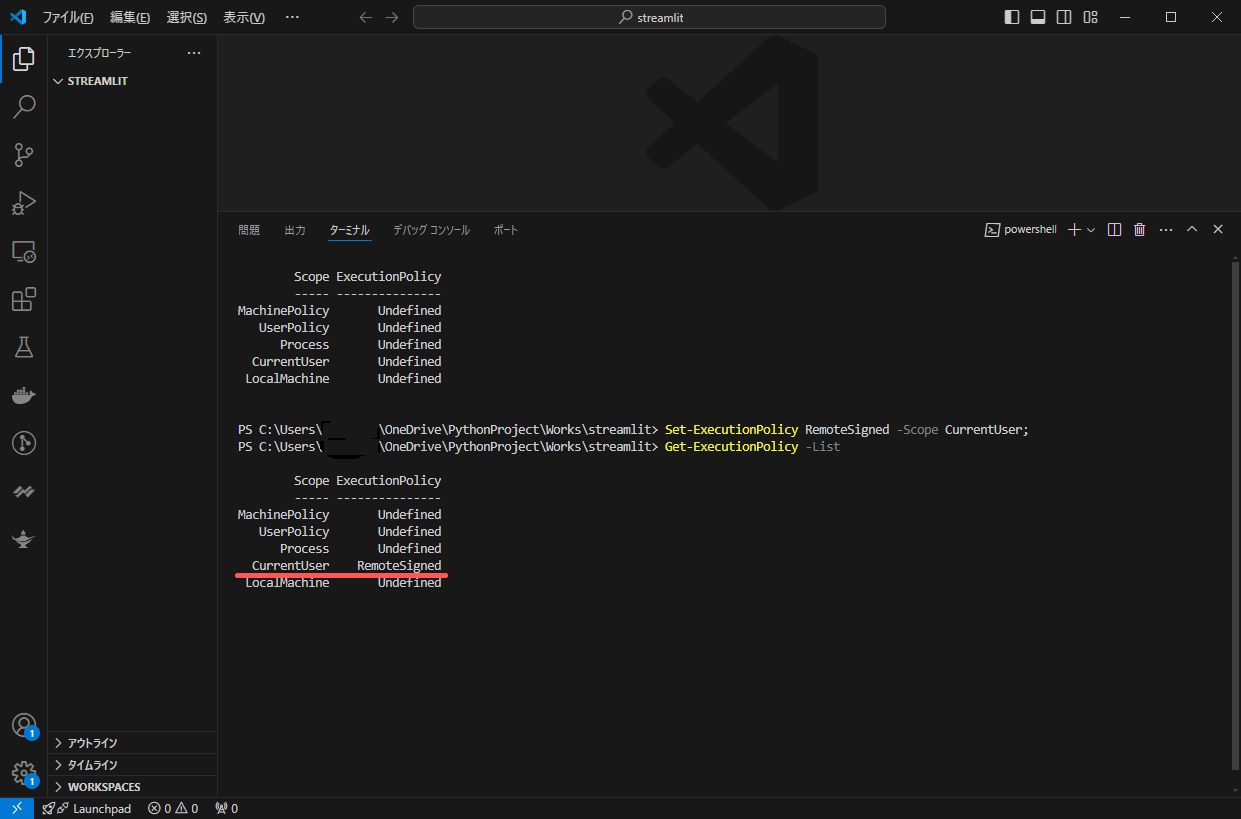Click the Kill Terminal trash icon
1241x819 pixels.
[1139, 230]
